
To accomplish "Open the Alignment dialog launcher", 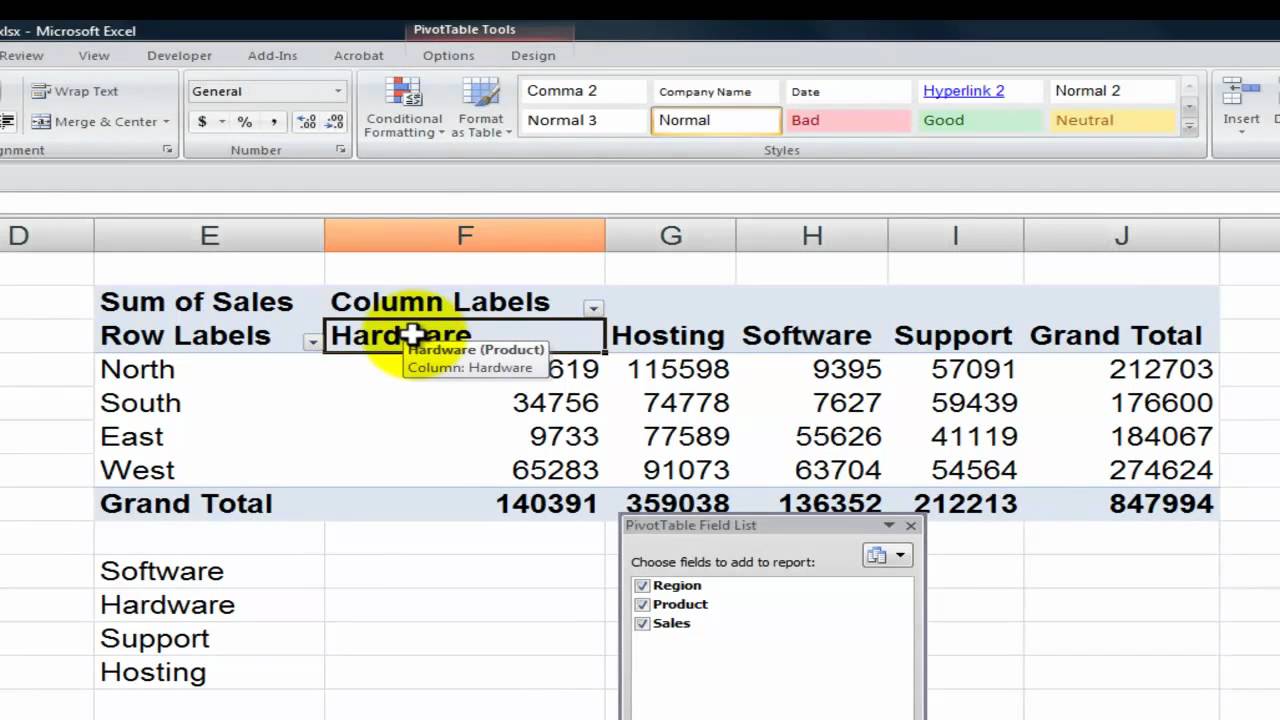I will pyautogui.click(x=167, y=150).
